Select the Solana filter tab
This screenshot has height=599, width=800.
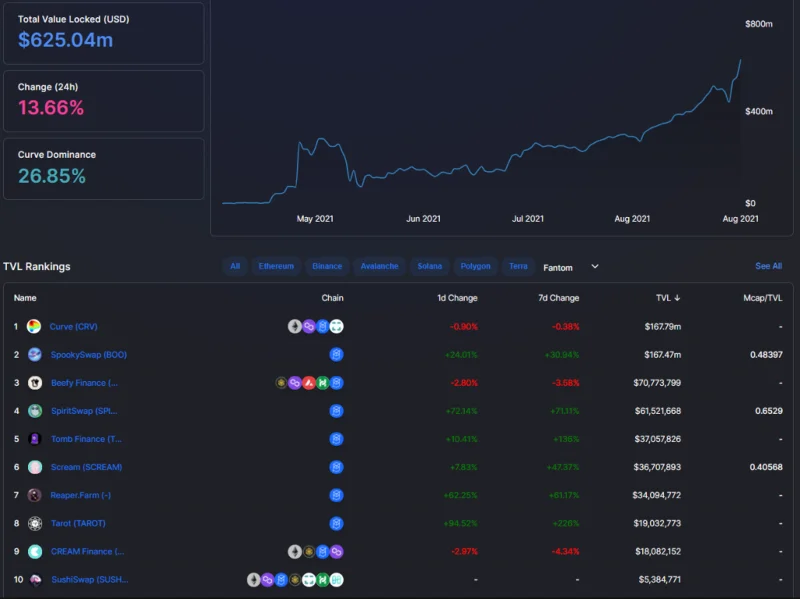point(430,266)
